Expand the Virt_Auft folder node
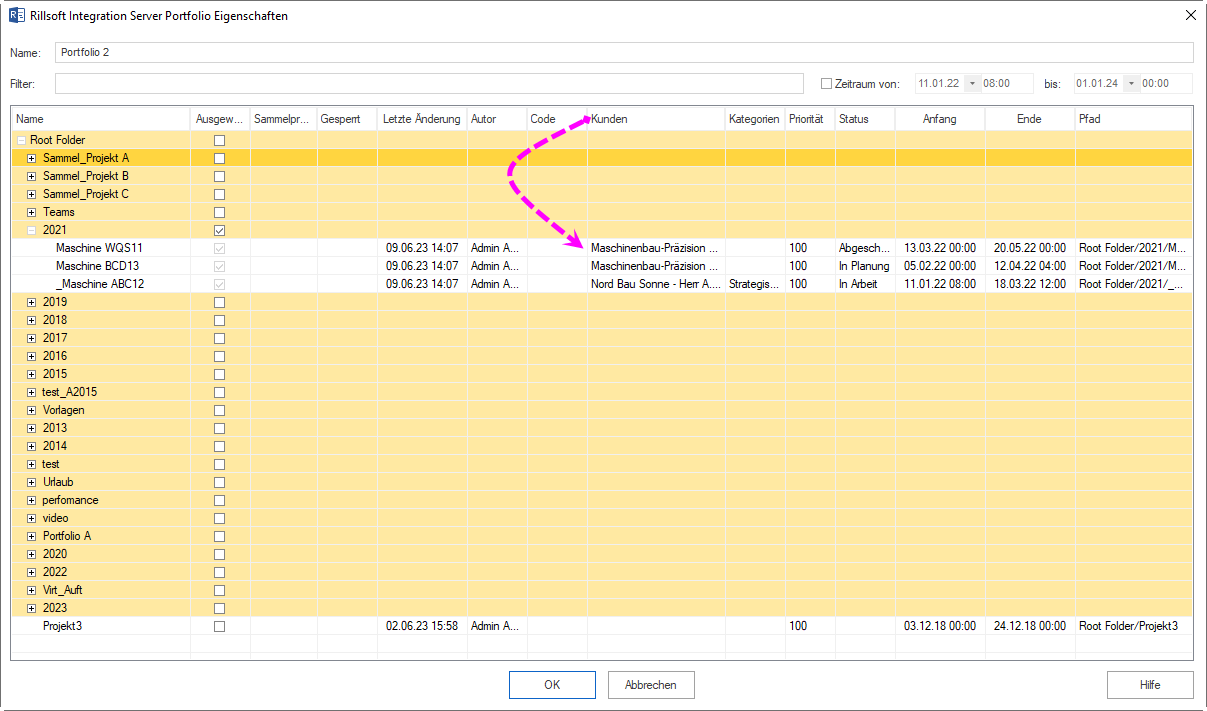 pyautogui.click(x=32, y=590)
